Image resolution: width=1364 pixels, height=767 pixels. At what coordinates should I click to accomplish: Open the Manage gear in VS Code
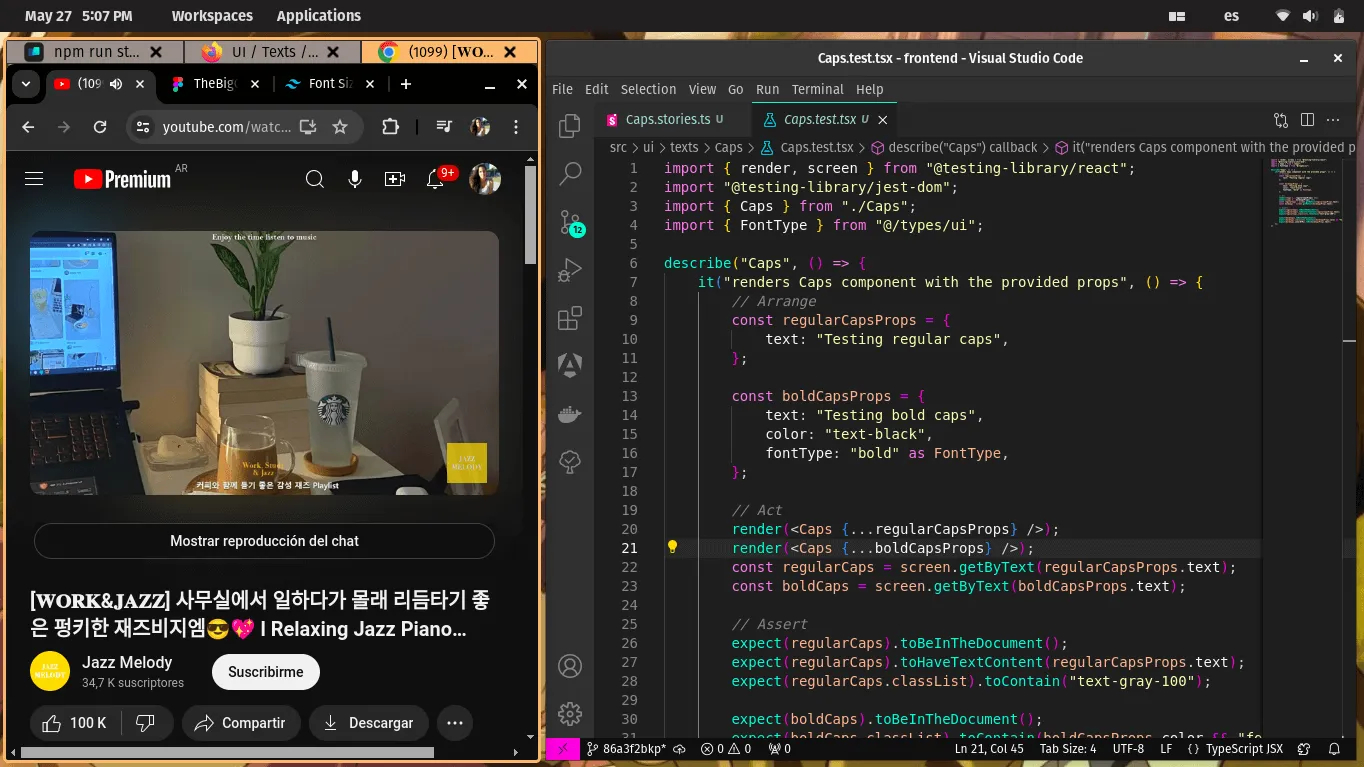tap(570, 713)
